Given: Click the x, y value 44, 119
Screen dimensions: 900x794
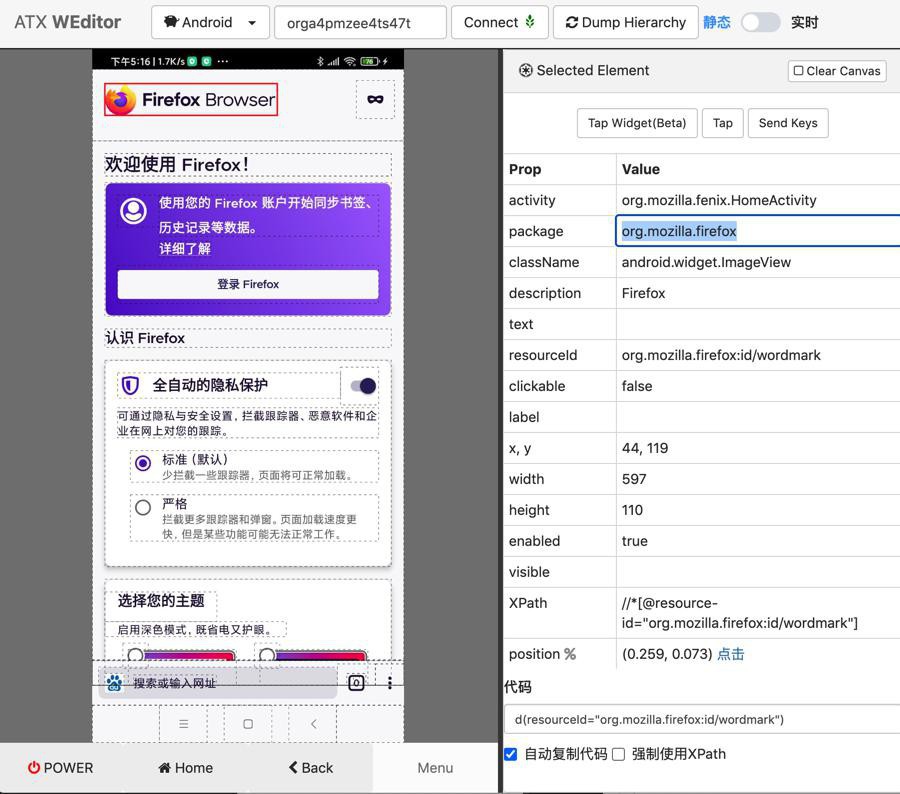Looking at the screenshot, I should pyautogui.click(x=645, y=448).
